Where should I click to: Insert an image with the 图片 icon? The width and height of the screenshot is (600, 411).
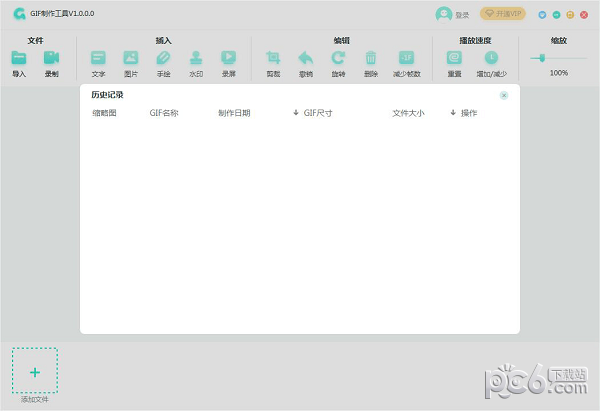click(x=131, y=58)
